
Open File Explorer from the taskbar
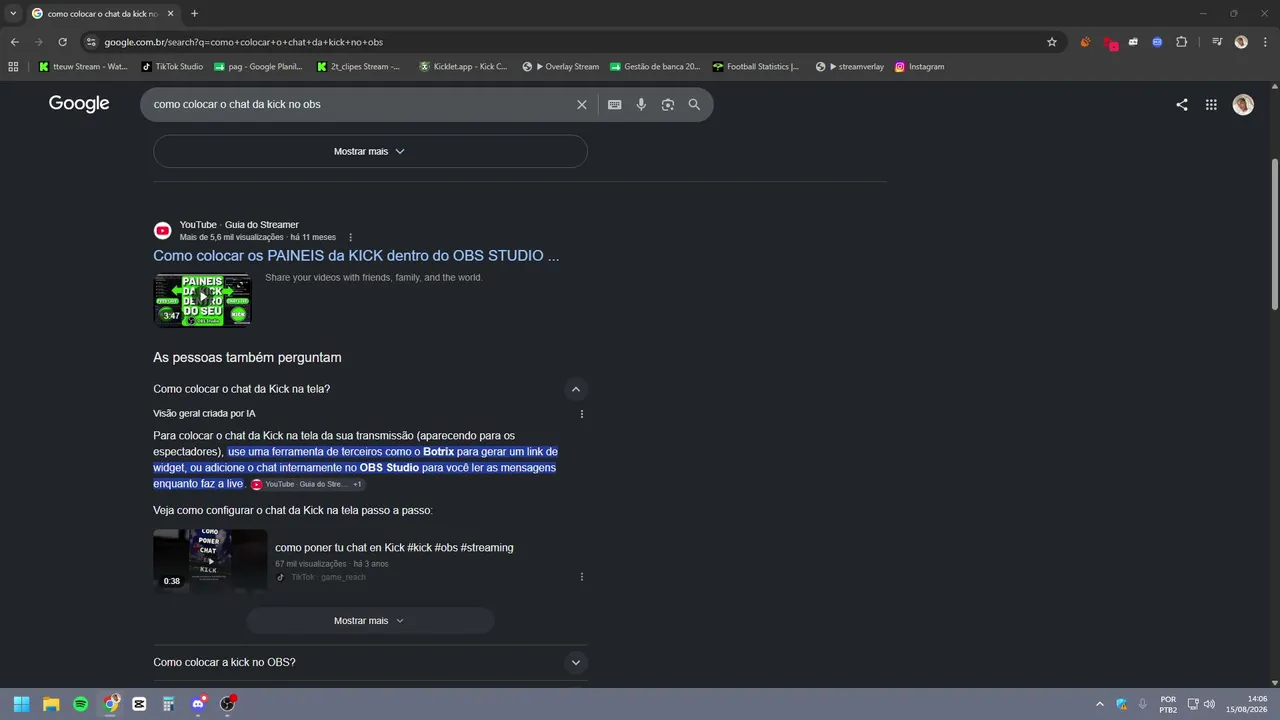point(51,704)
